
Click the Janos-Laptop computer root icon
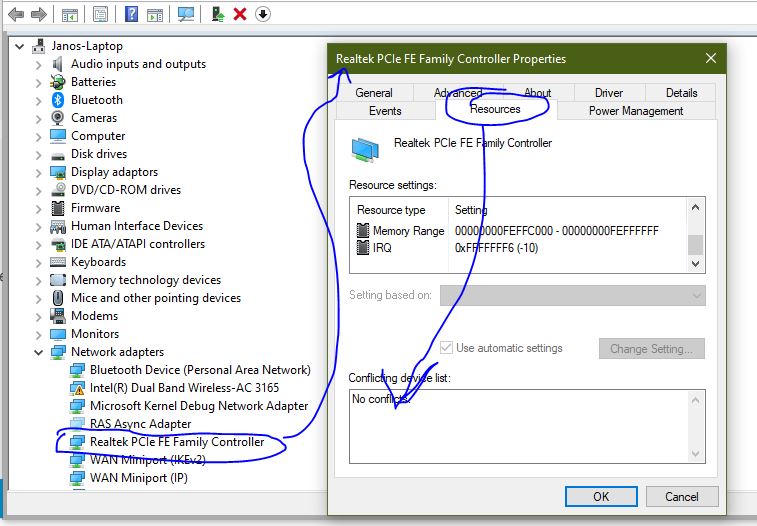point(39,46)
